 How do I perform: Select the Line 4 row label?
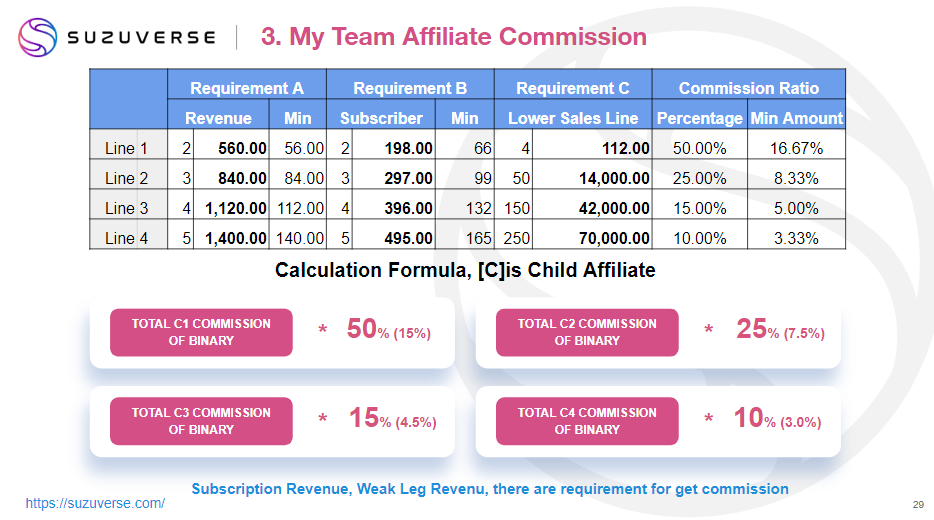[x=126, y=238]
